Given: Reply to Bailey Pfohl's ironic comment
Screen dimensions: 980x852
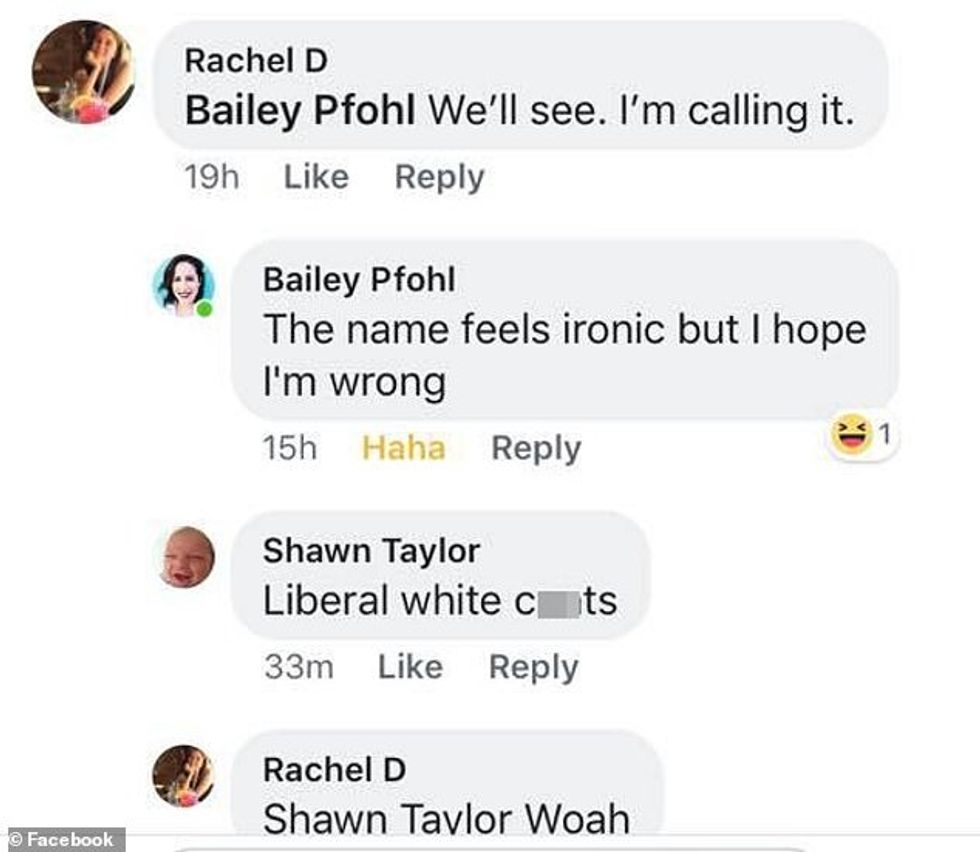Looking at the screenshot, I should [x=535, y=448].
